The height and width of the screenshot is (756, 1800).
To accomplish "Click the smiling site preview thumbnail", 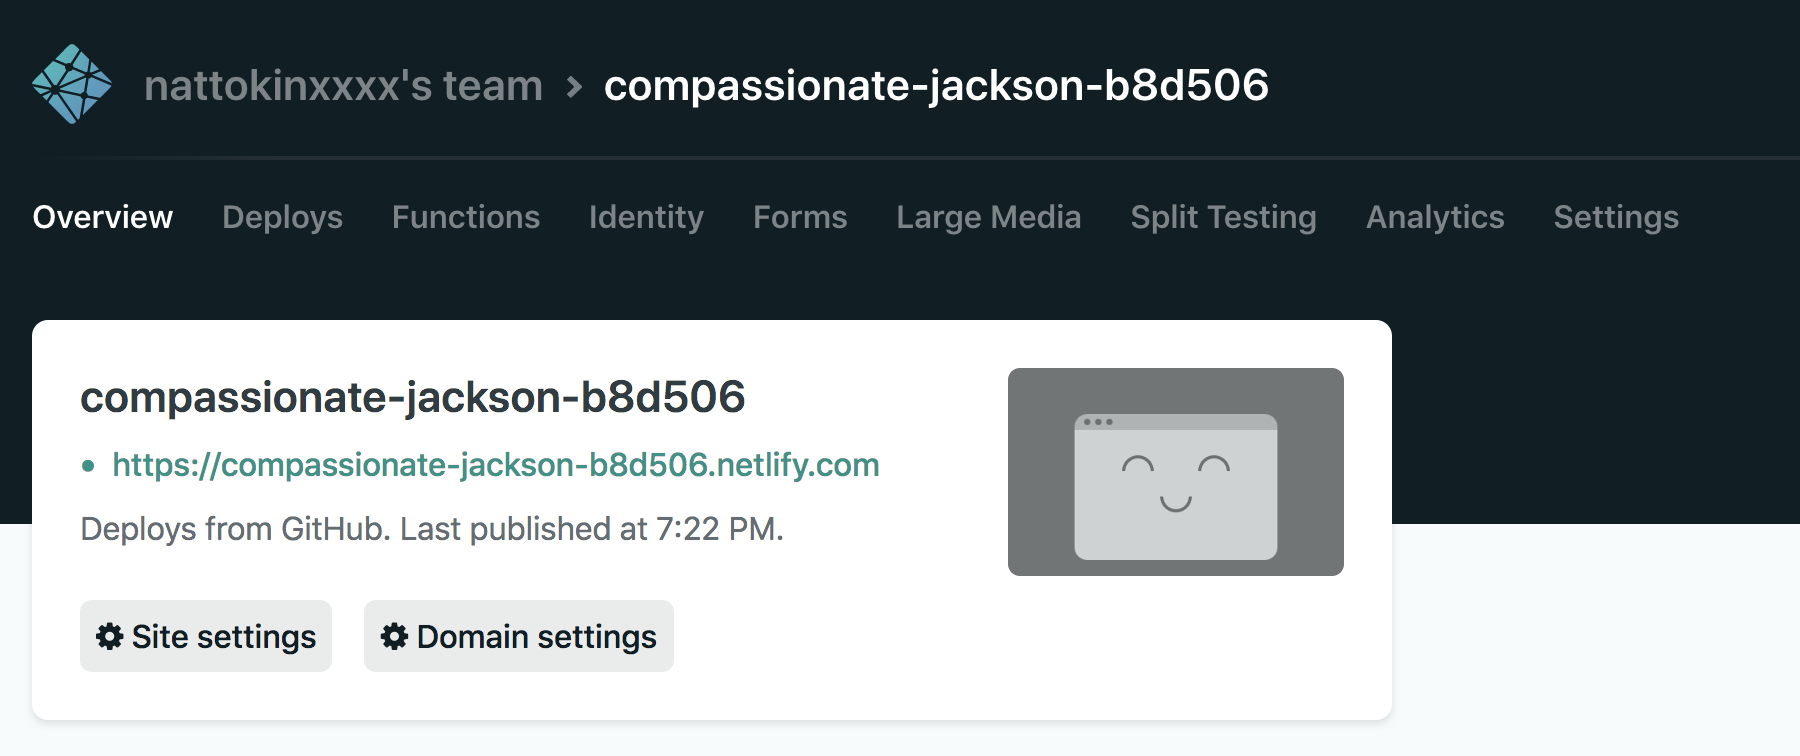I will [1175, 472].
